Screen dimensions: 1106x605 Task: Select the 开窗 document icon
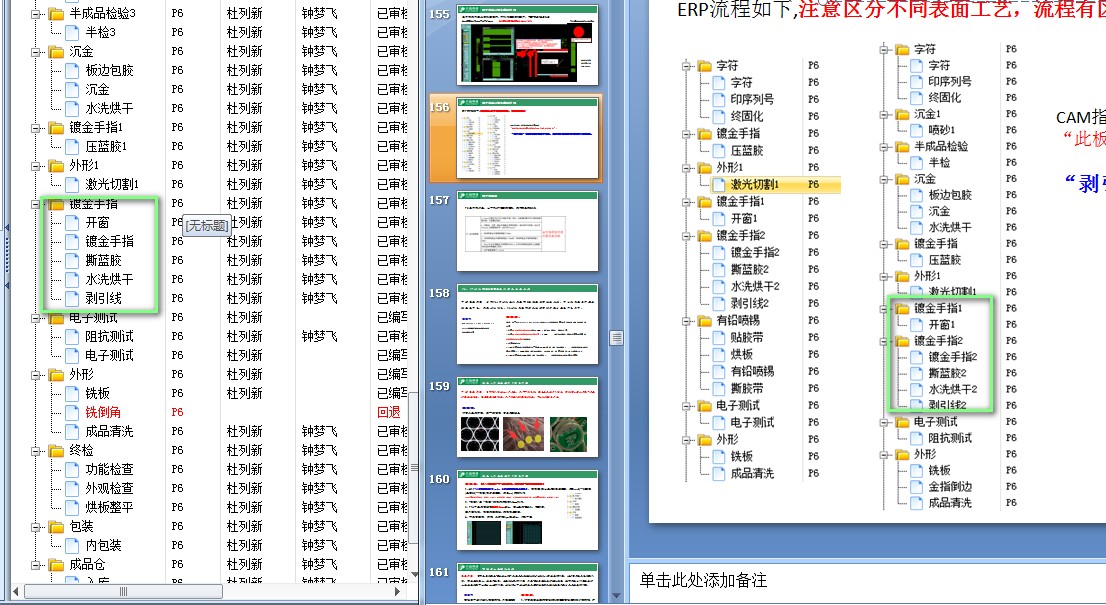click(72, 223)
